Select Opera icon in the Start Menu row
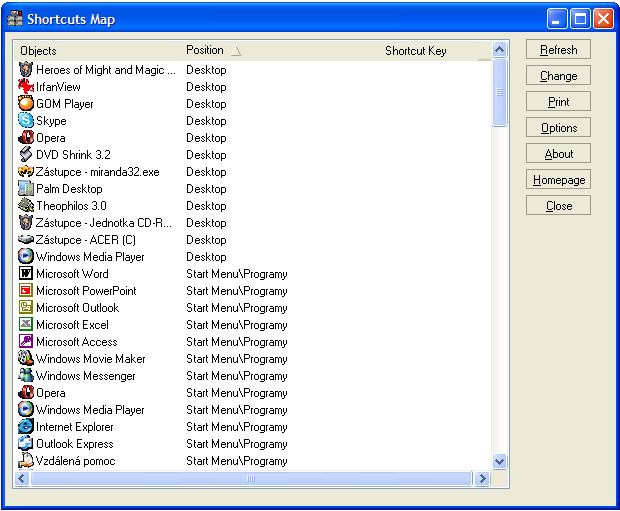 click(x=26, y=393)
